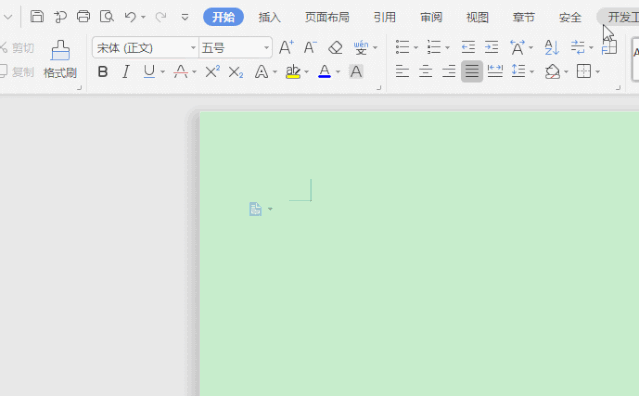Click the increase indent icon
Screen dimensions: 639x396
(x=491, y=47)
